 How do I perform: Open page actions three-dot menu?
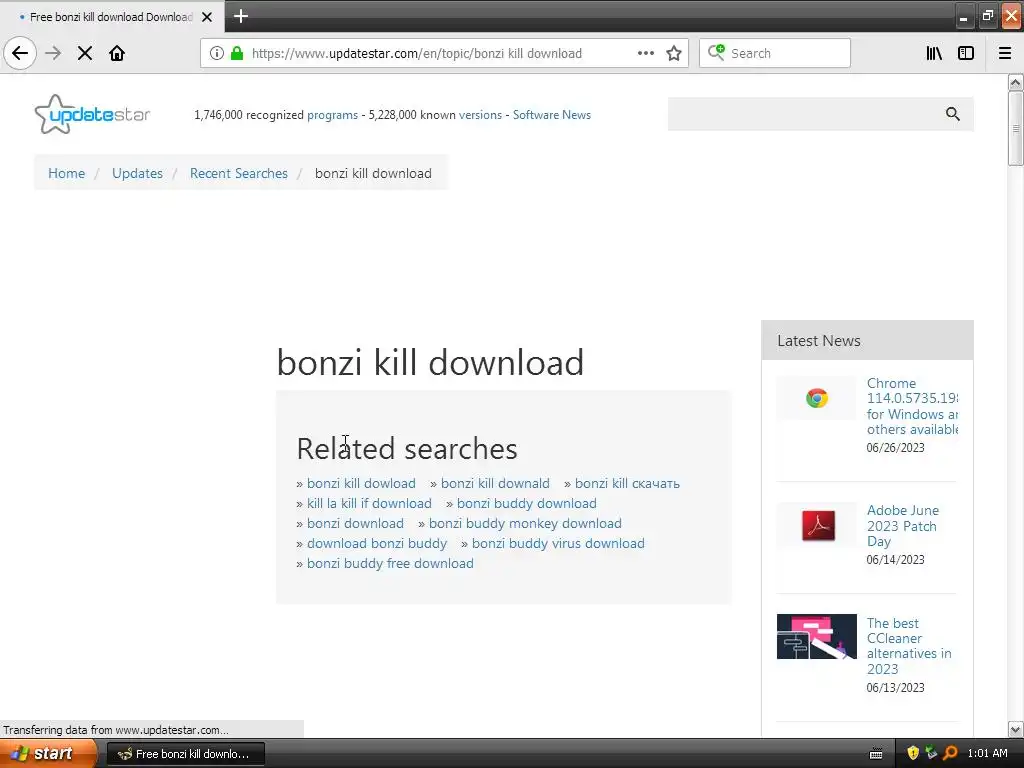coord(646,53)
